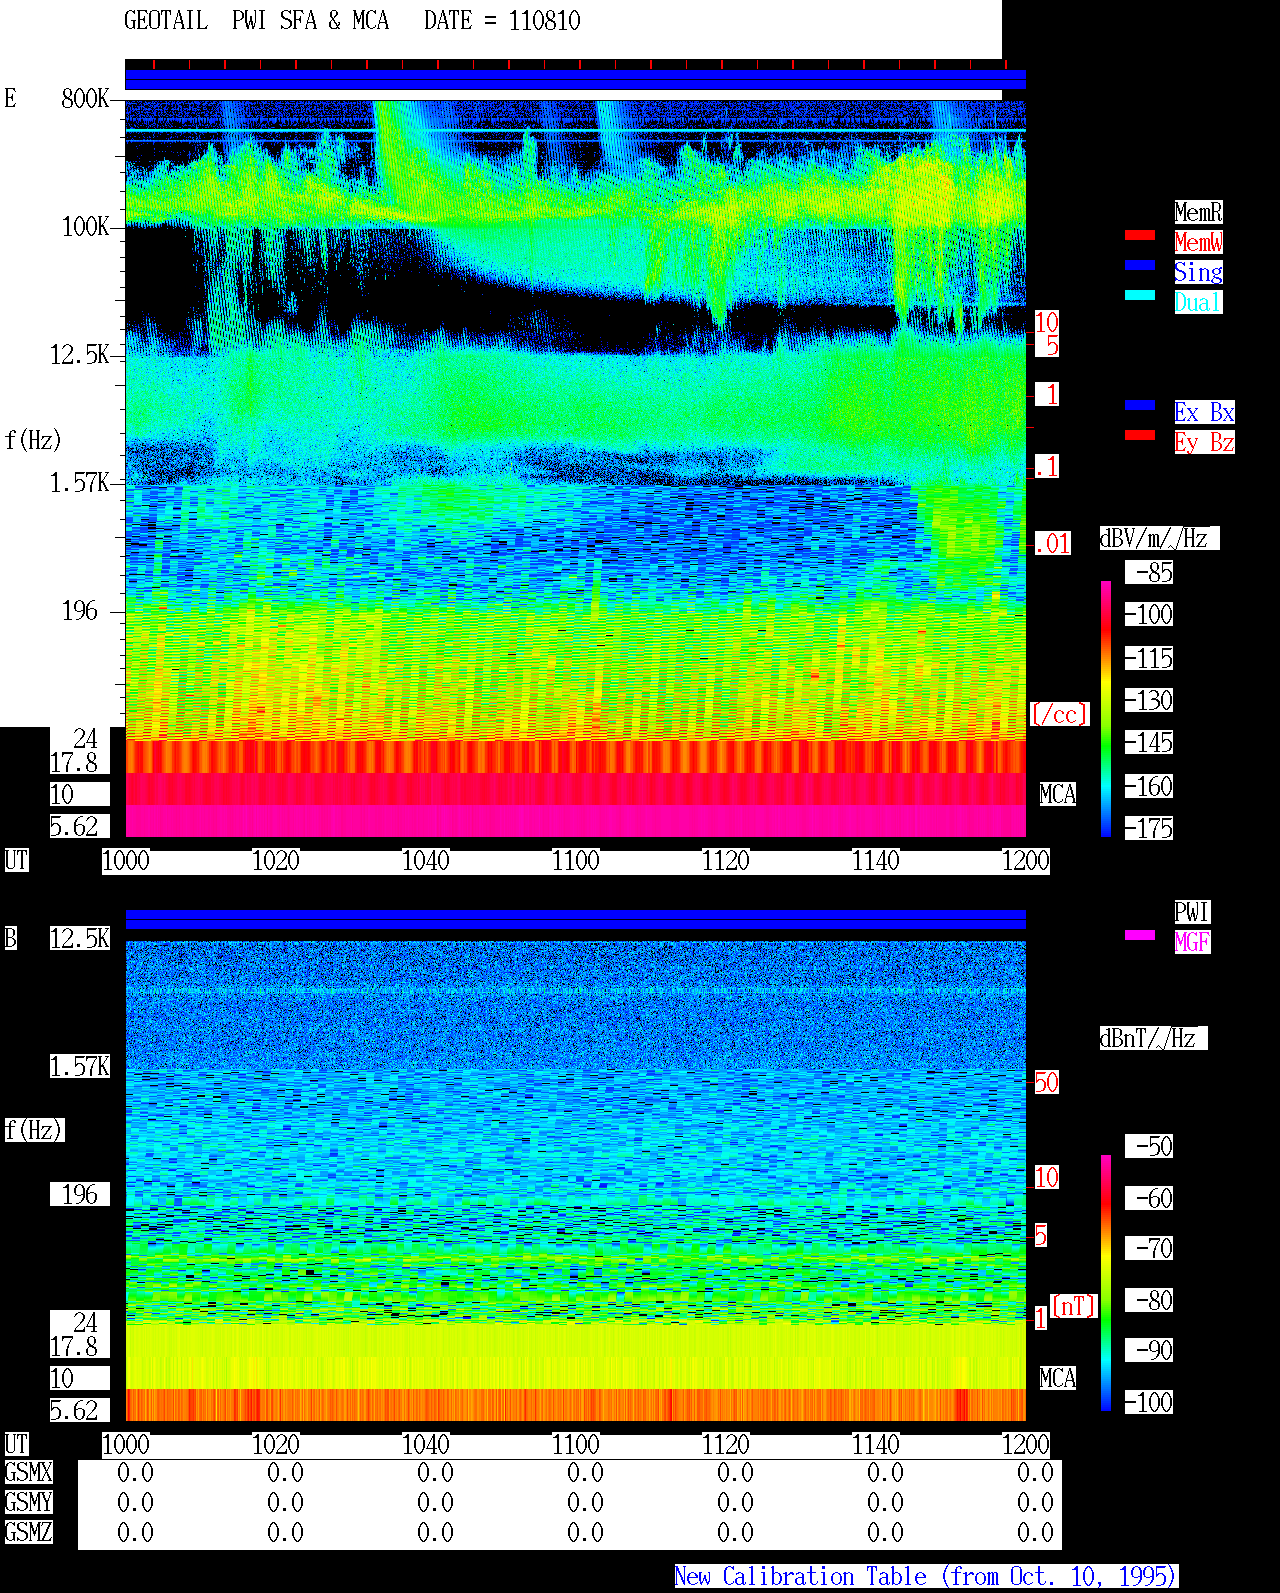
Task: Click the -175 color scale value
Action: [1149, 828]
